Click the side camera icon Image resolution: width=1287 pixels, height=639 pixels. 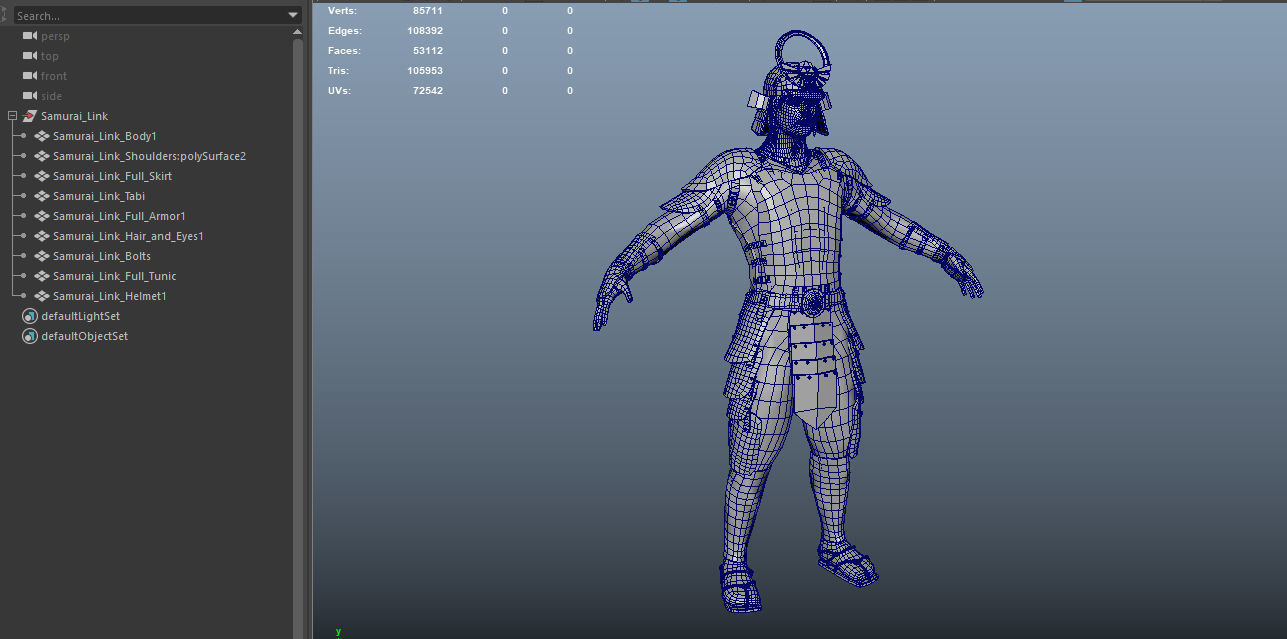click(29, 96)
